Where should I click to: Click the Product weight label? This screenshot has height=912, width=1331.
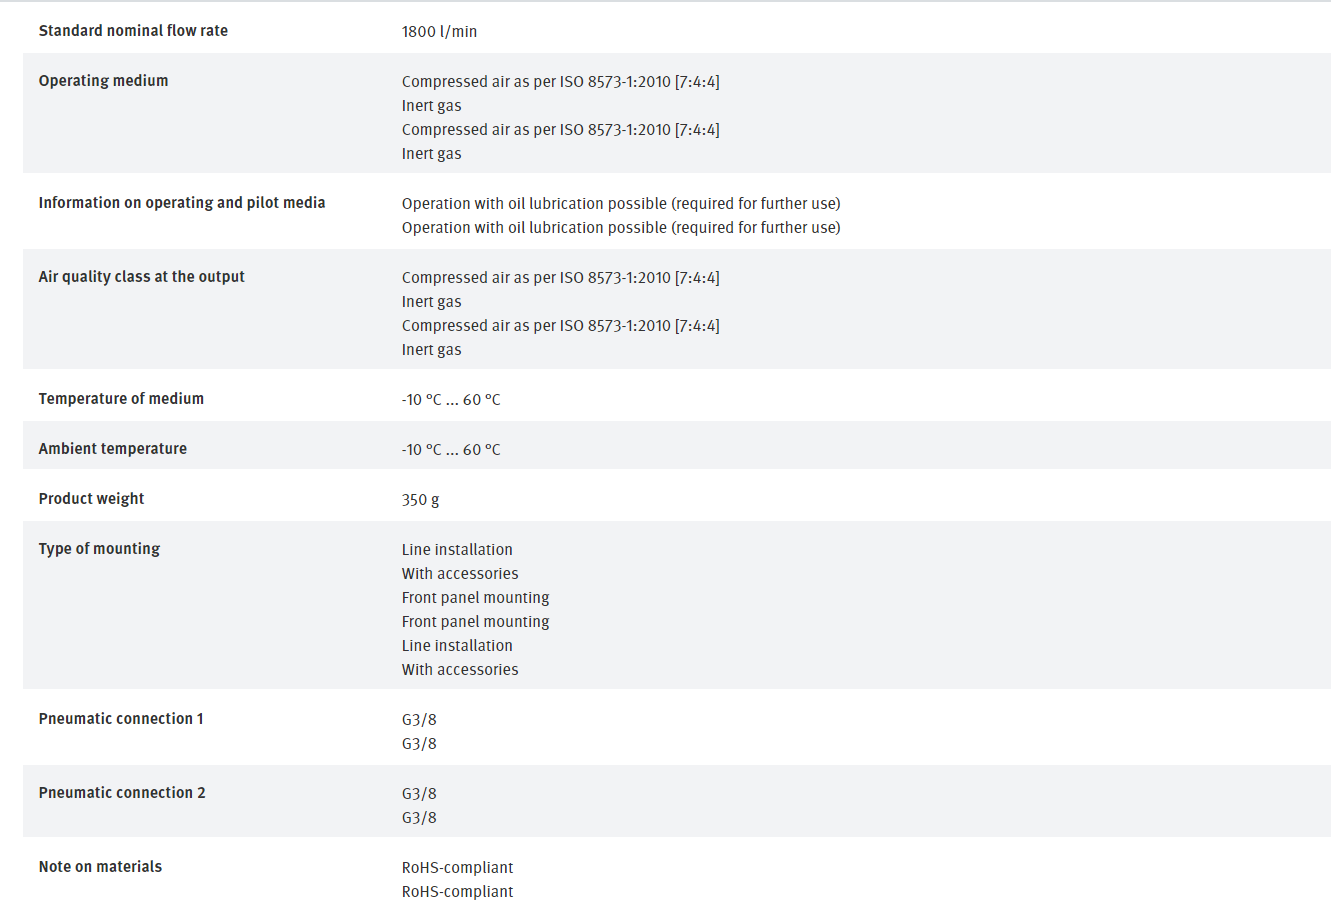pos(91,499)
